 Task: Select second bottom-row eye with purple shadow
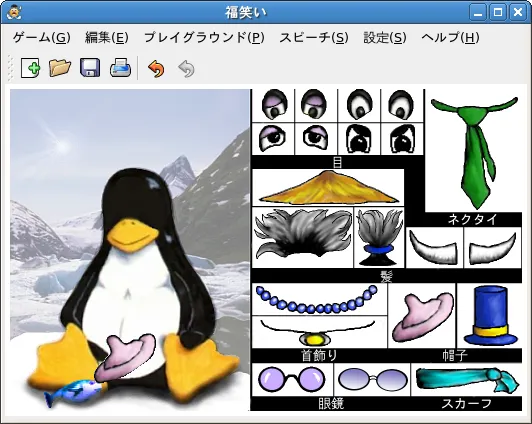pos(315,138)
